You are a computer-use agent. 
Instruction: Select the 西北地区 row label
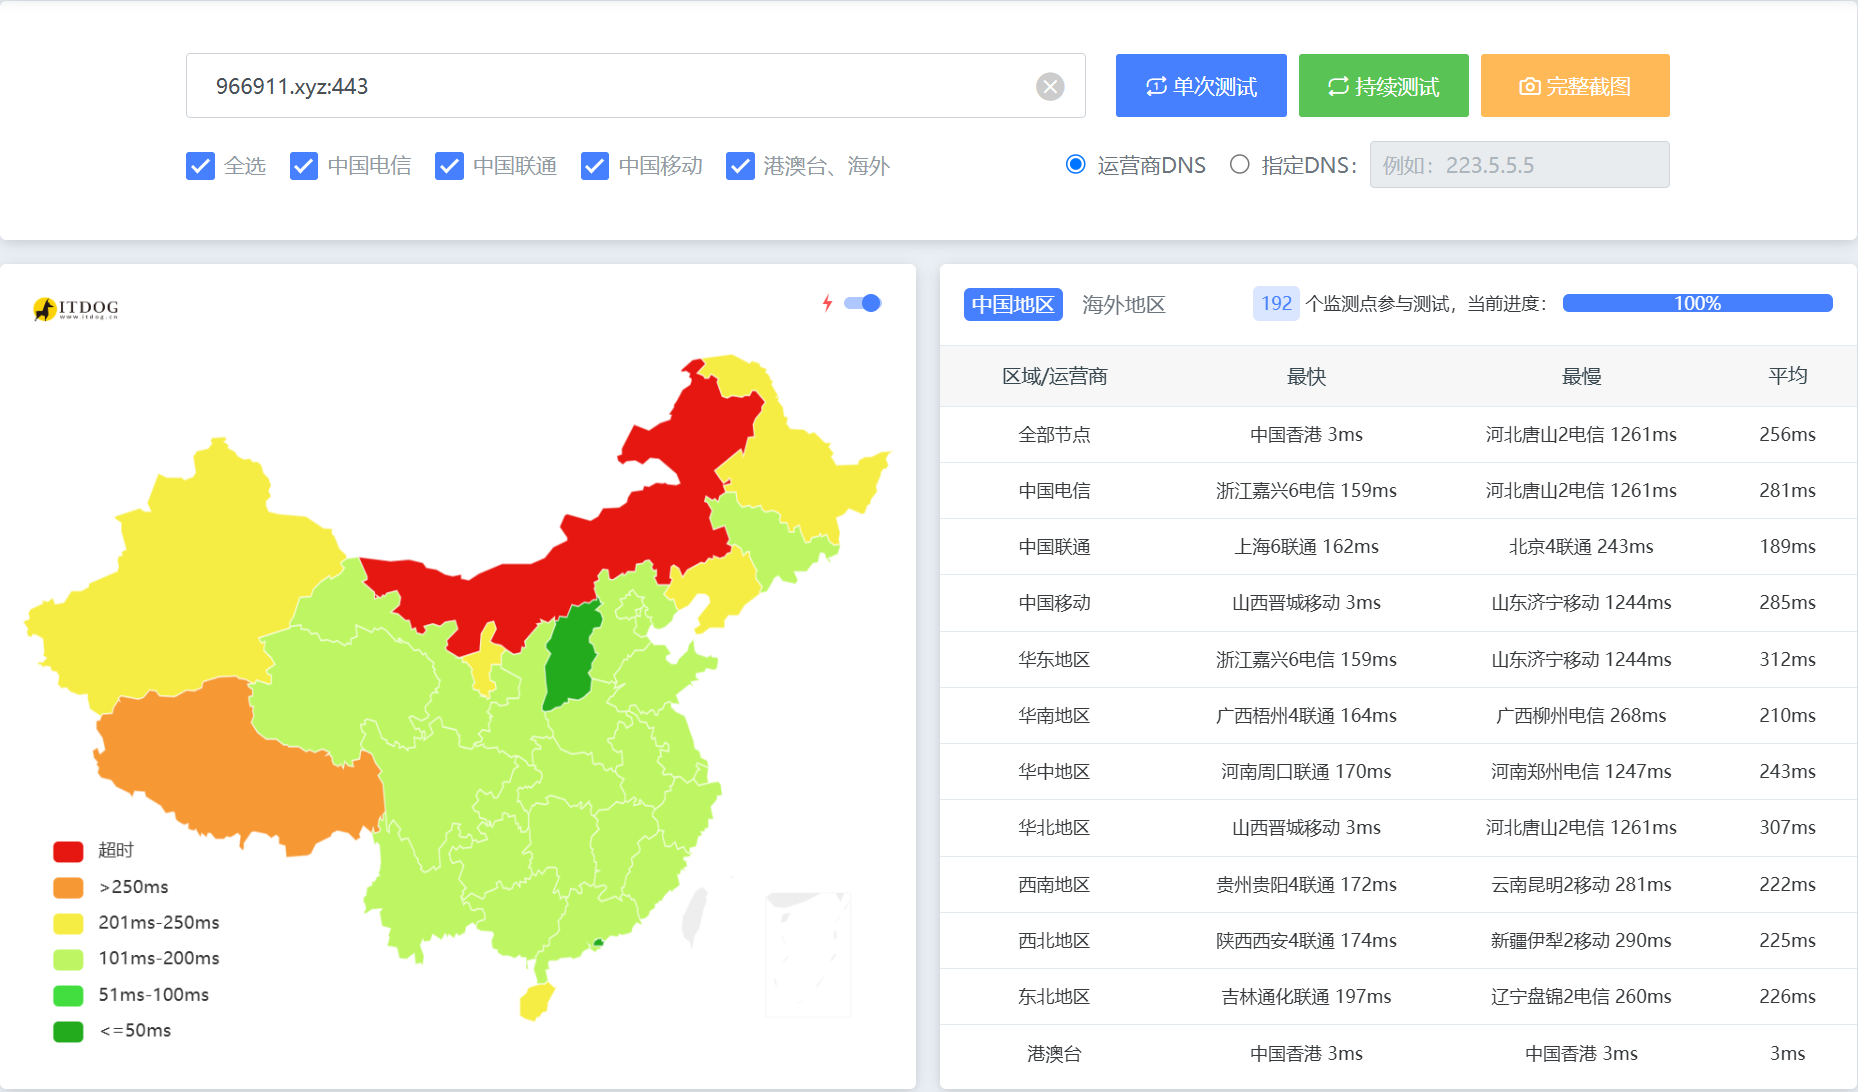tap(1054, 940)
